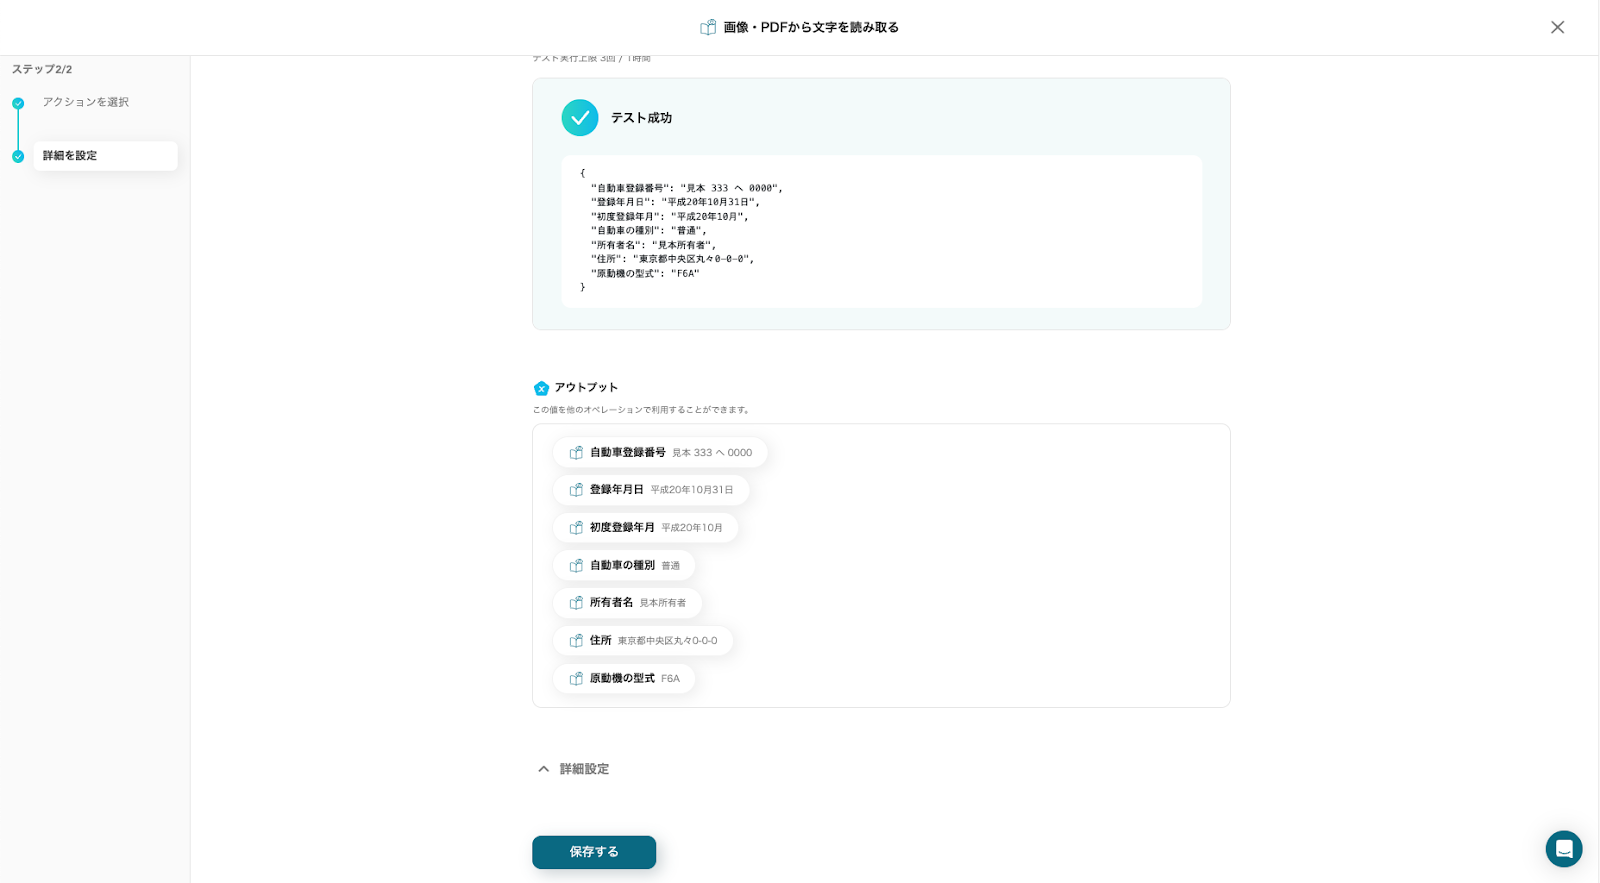1600x883 pixels.
Task: Click the アウトプット section icon
Action: (541, 388)
